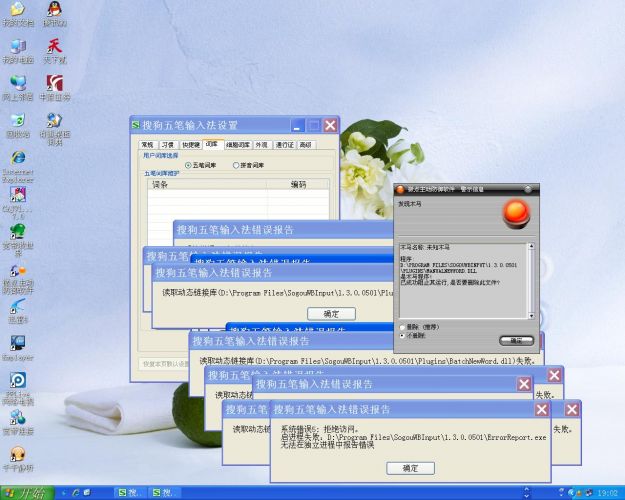Open the 快捷键 tab
Image resolution: width=625 pixels, height=500 pixels.
coord(191,145)
